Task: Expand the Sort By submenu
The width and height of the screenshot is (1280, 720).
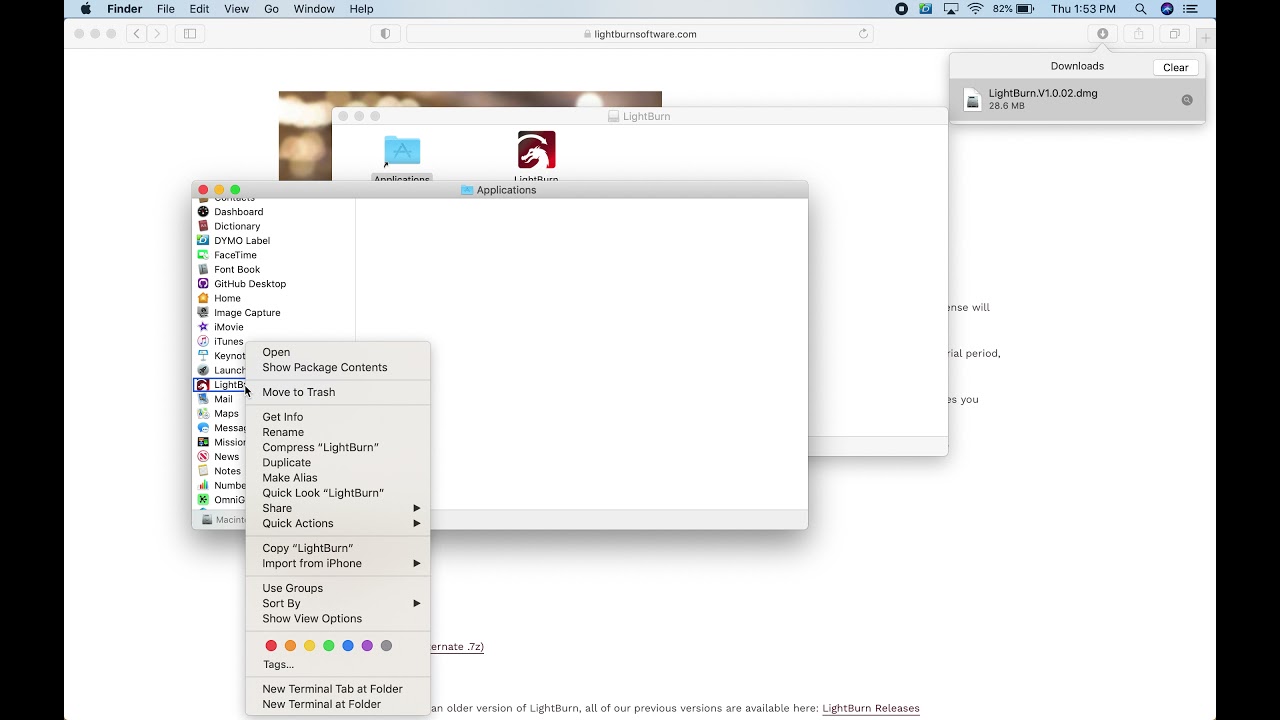Action: [338, 603]
